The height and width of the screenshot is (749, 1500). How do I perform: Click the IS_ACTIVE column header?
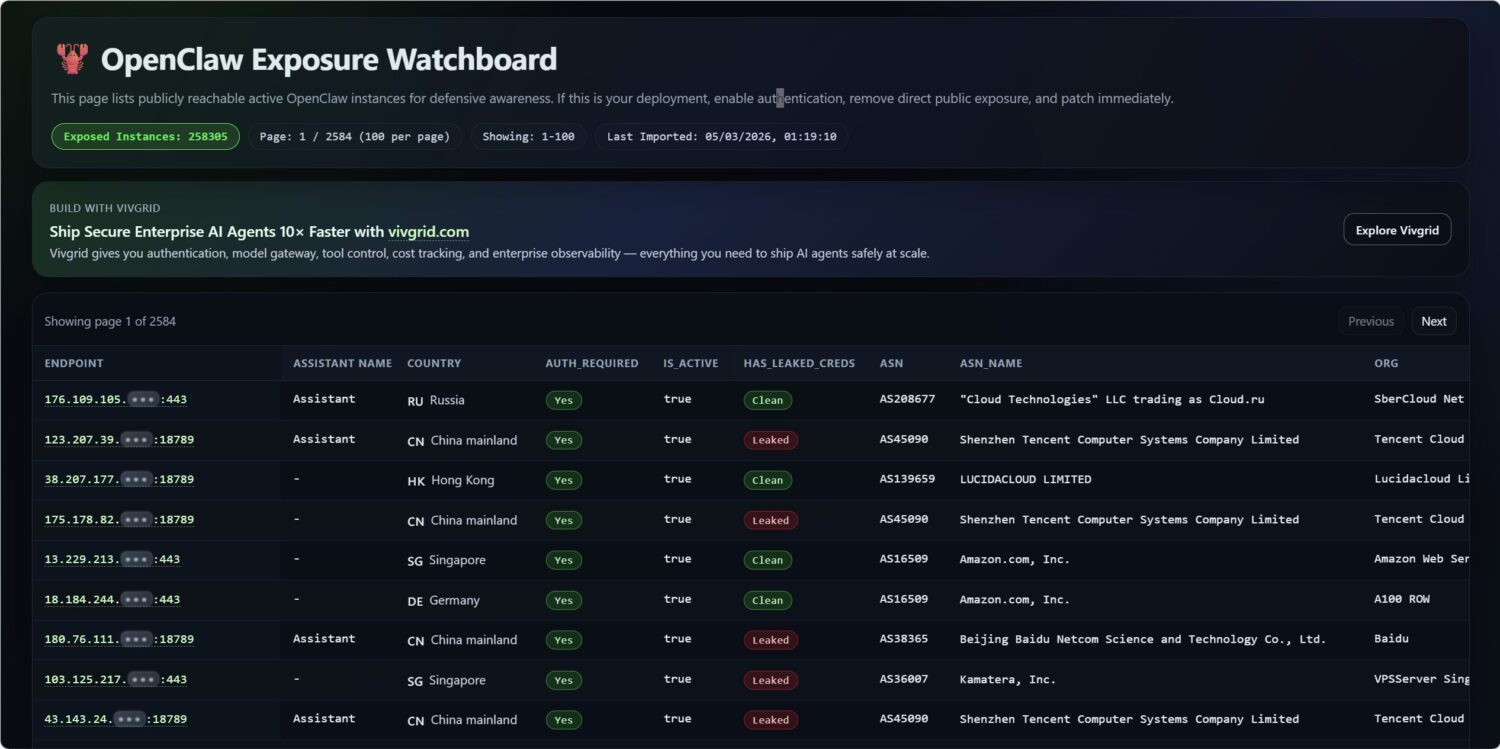tap(691, 363)
